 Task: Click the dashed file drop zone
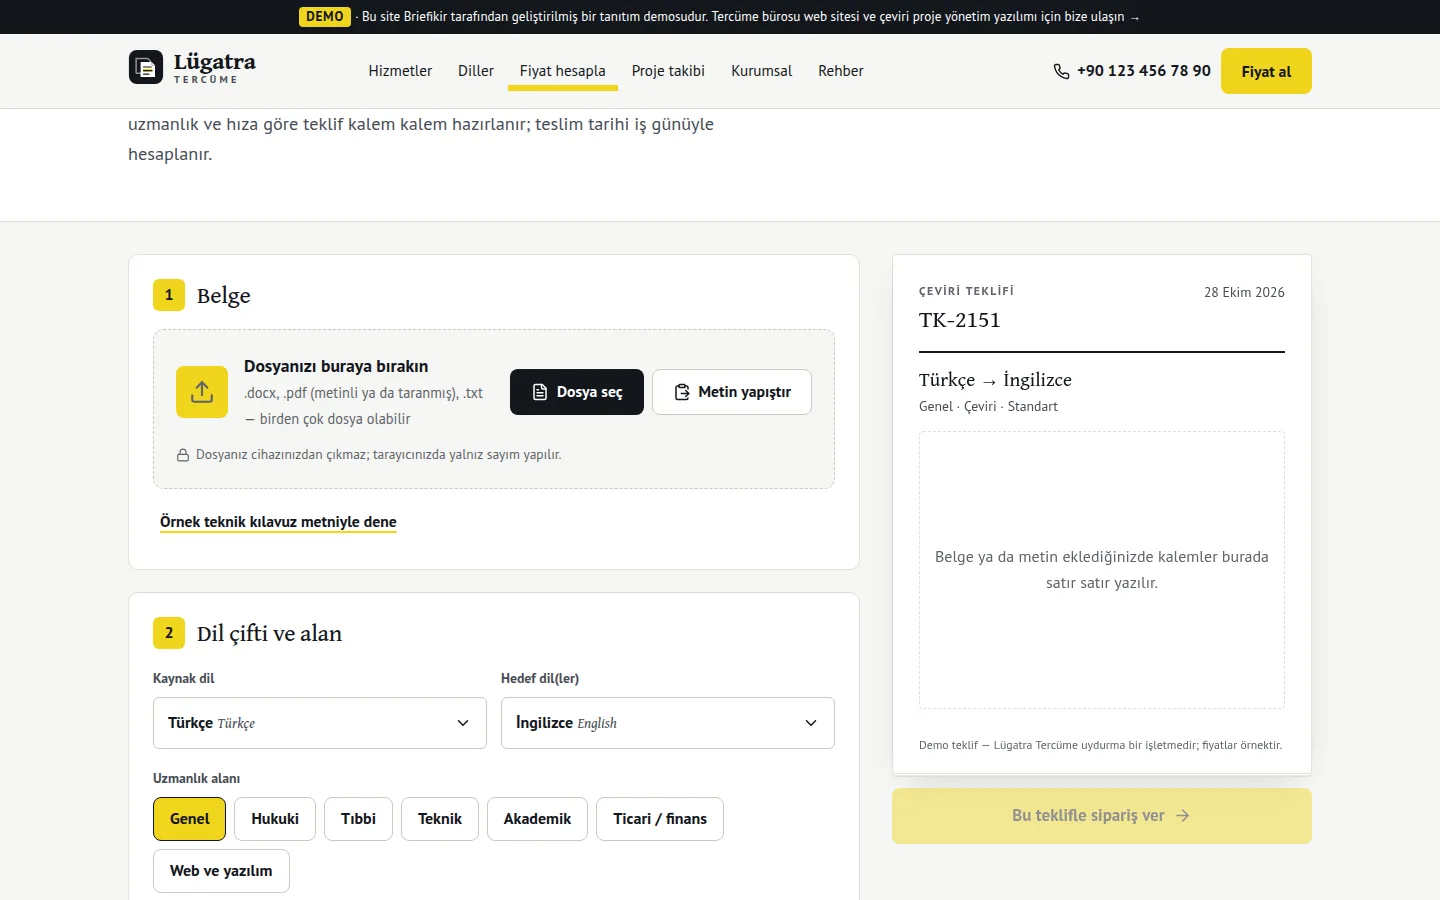pos(494,409)
